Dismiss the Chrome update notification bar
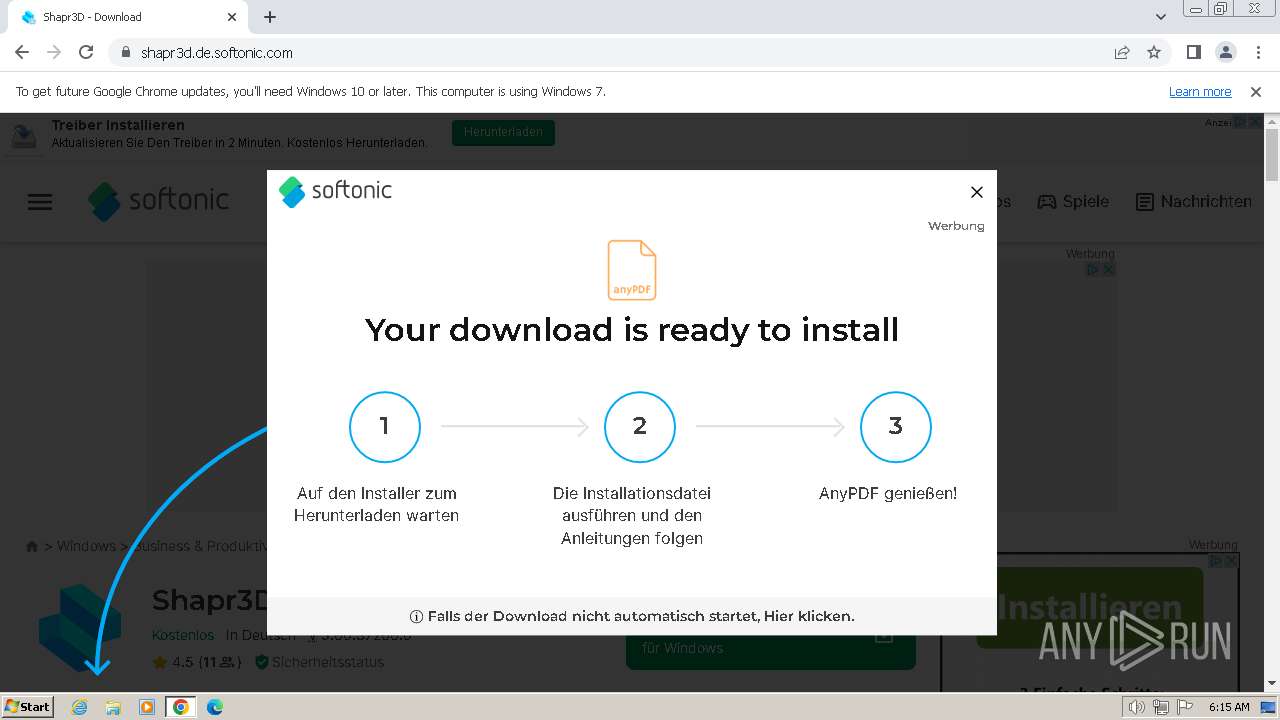Image resolution: width=1280 pixels, height=720 pixels. [1256, 91]
